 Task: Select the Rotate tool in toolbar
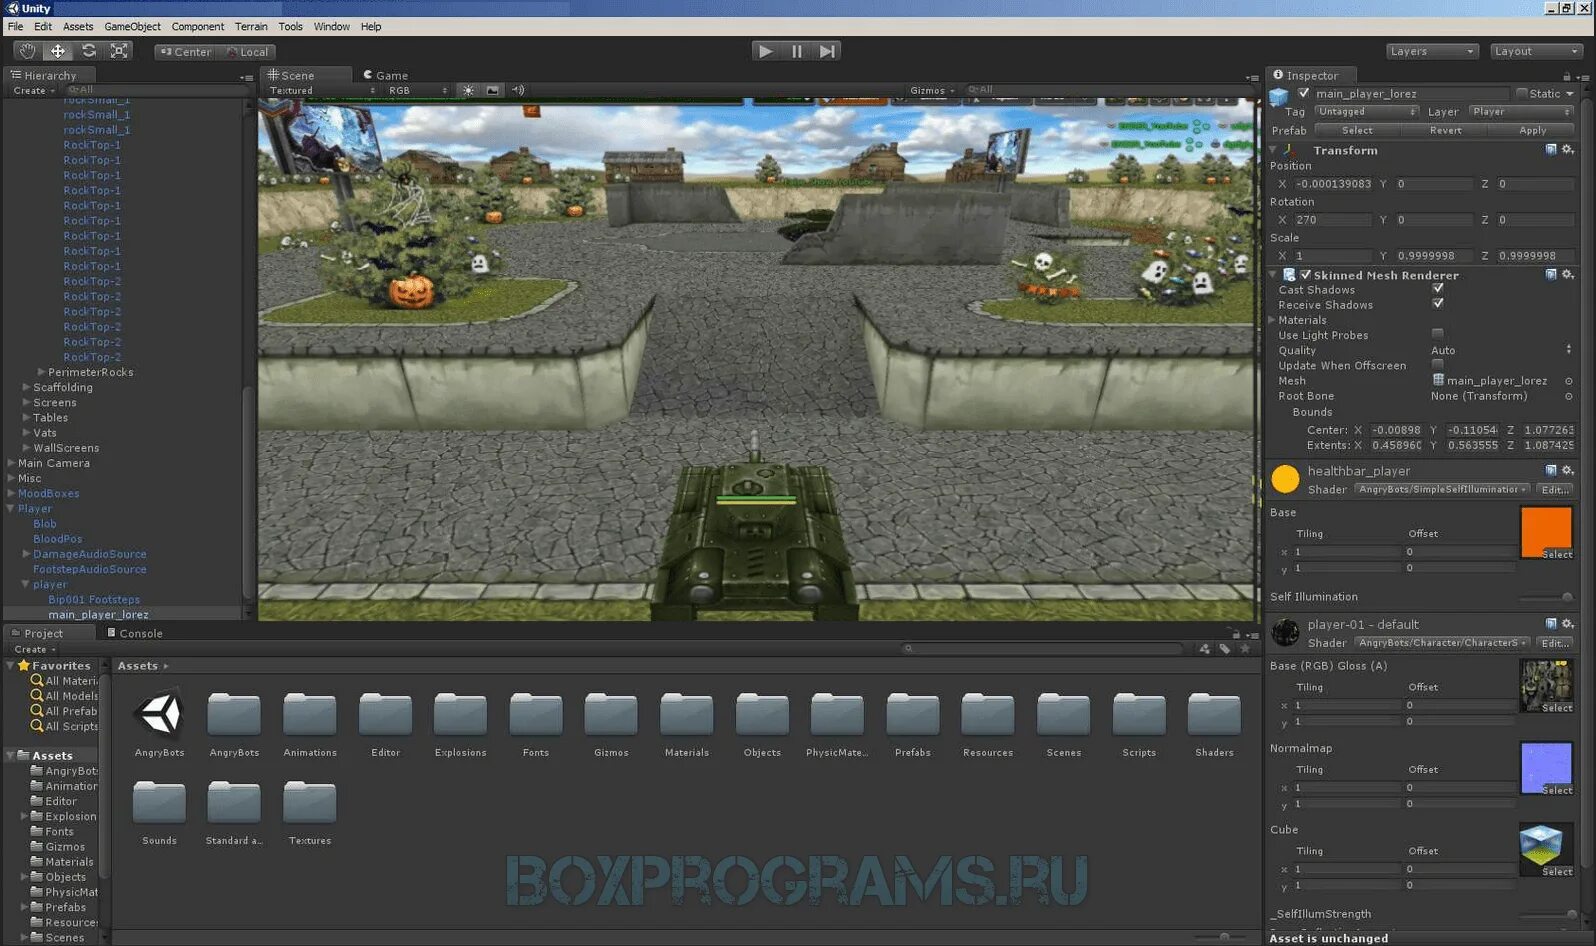pyautogui.click(x=89, y=51)
